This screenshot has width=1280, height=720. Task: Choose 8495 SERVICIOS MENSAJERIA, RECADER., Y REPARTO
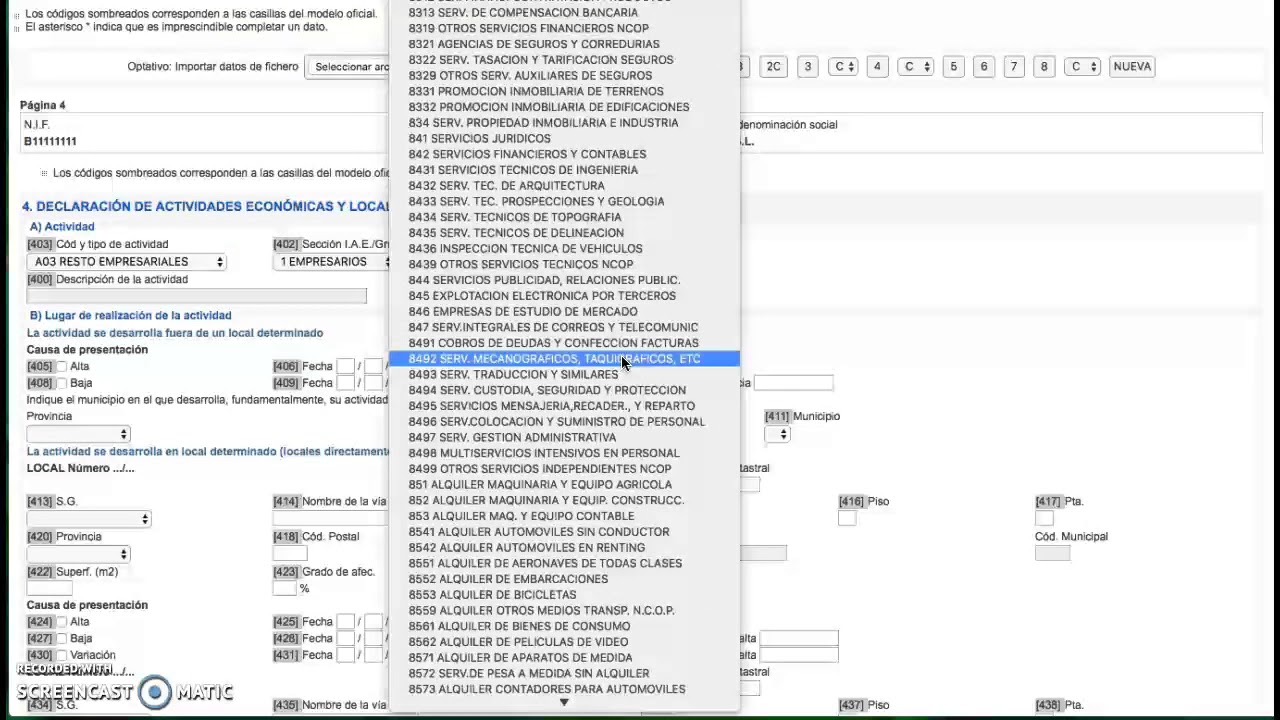tap(564, 406)
